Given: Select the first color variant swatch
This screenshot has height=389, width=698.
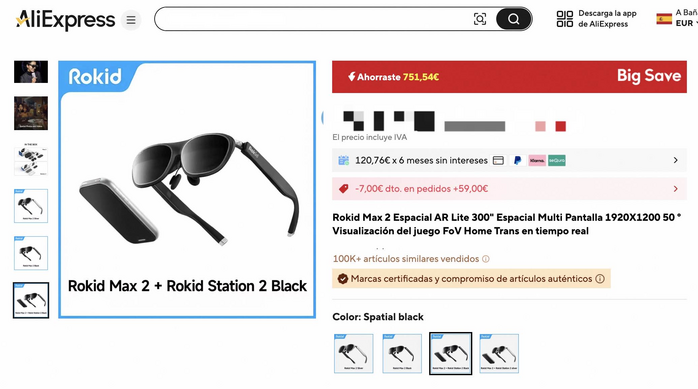Looking at the screenshot, I should tap(353, 353).
